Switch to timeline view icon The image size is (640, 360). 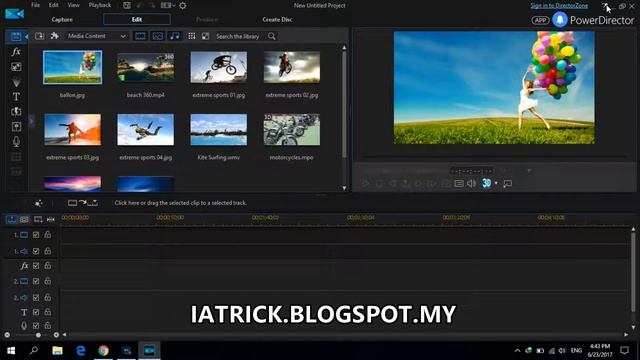tap(11, 220)
